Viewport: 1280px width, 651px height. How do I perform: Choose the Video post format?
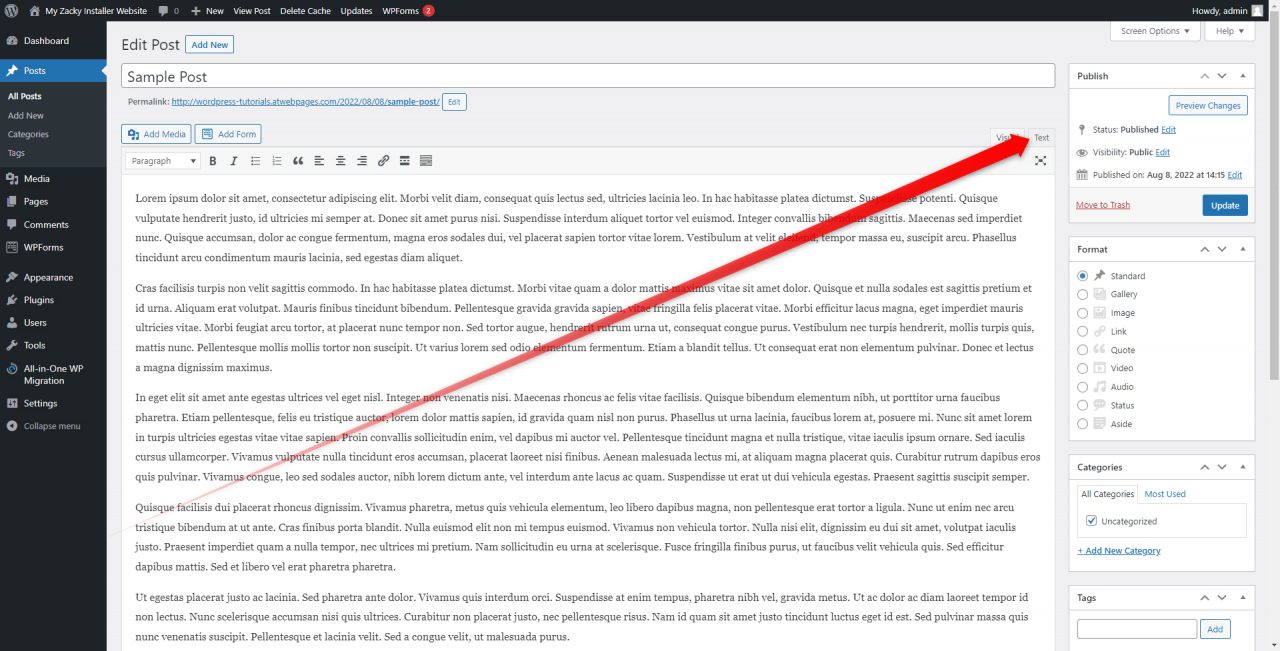pyautogui.click(x=1082, y=368)
